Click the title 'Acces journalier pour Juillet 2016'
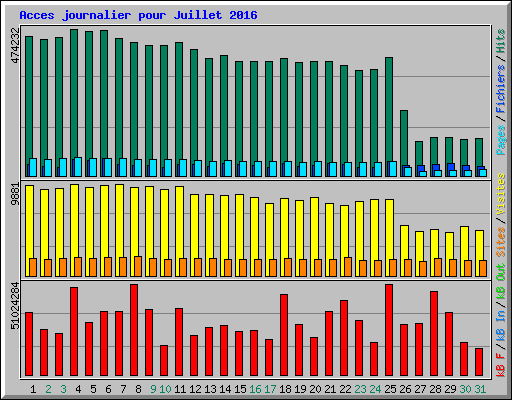Viewport: 512px width, 400px height. 138,15
